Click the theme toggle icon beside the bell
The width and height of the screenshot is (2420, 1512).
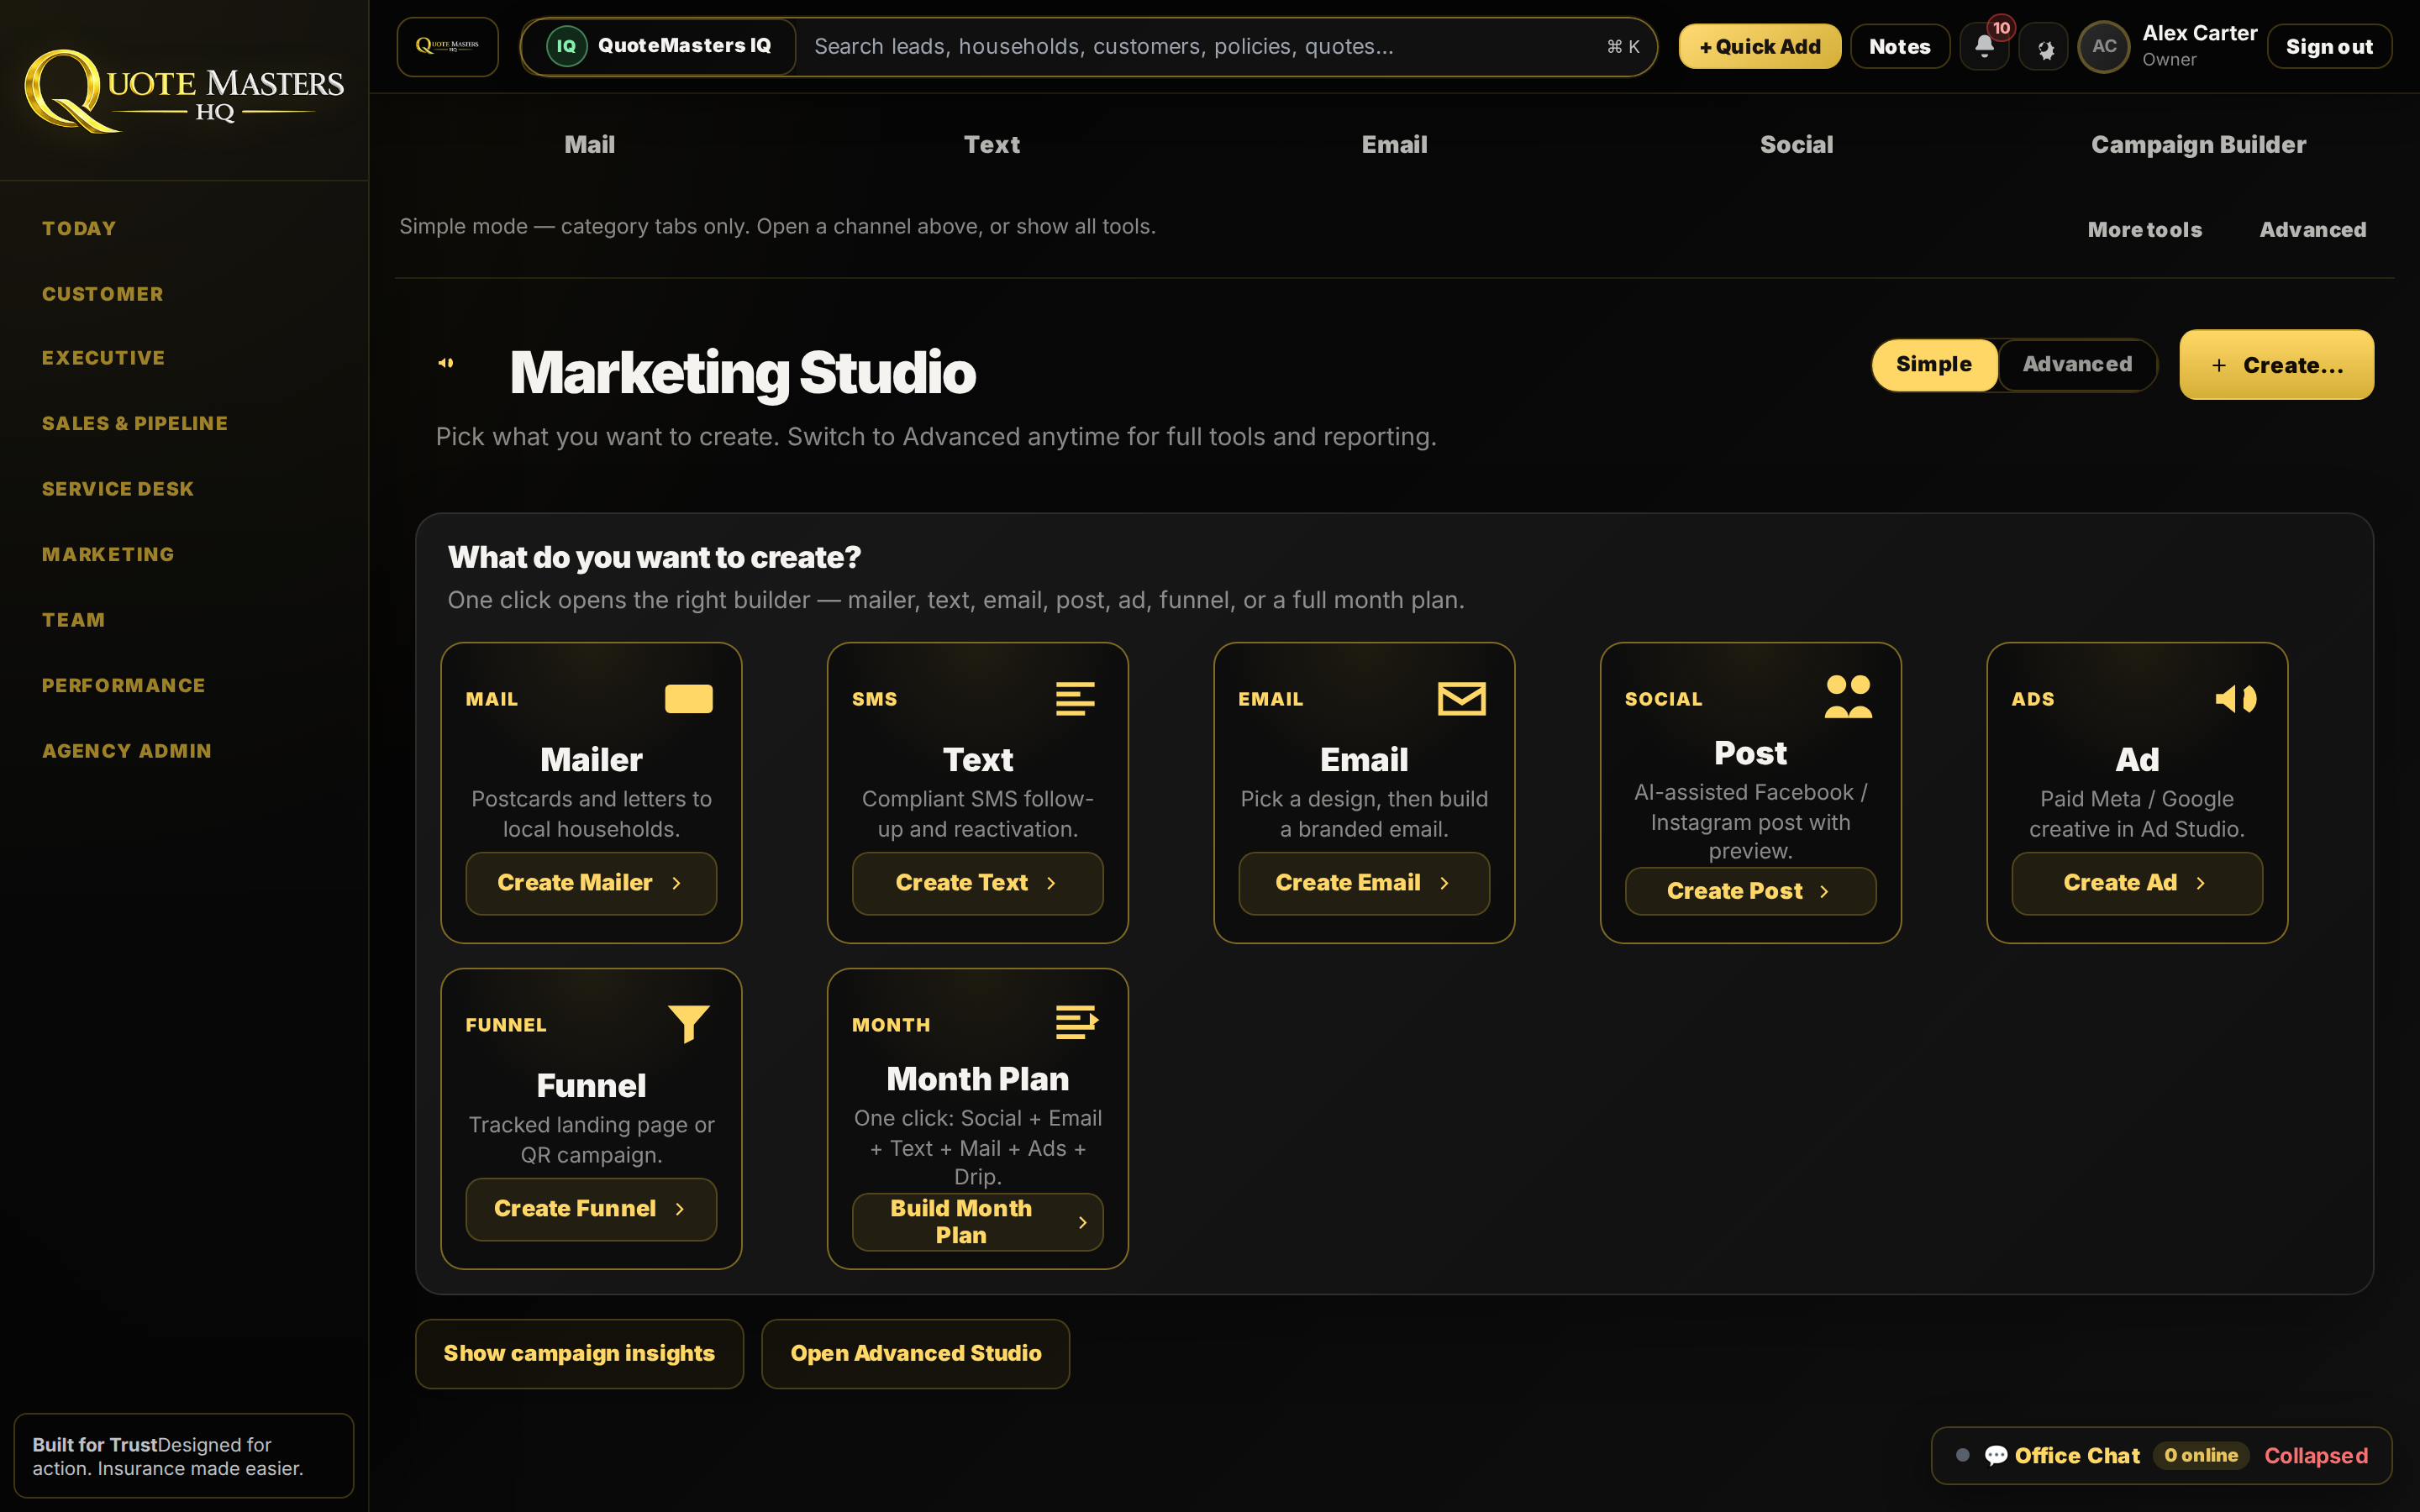[x=2044, y=47]
